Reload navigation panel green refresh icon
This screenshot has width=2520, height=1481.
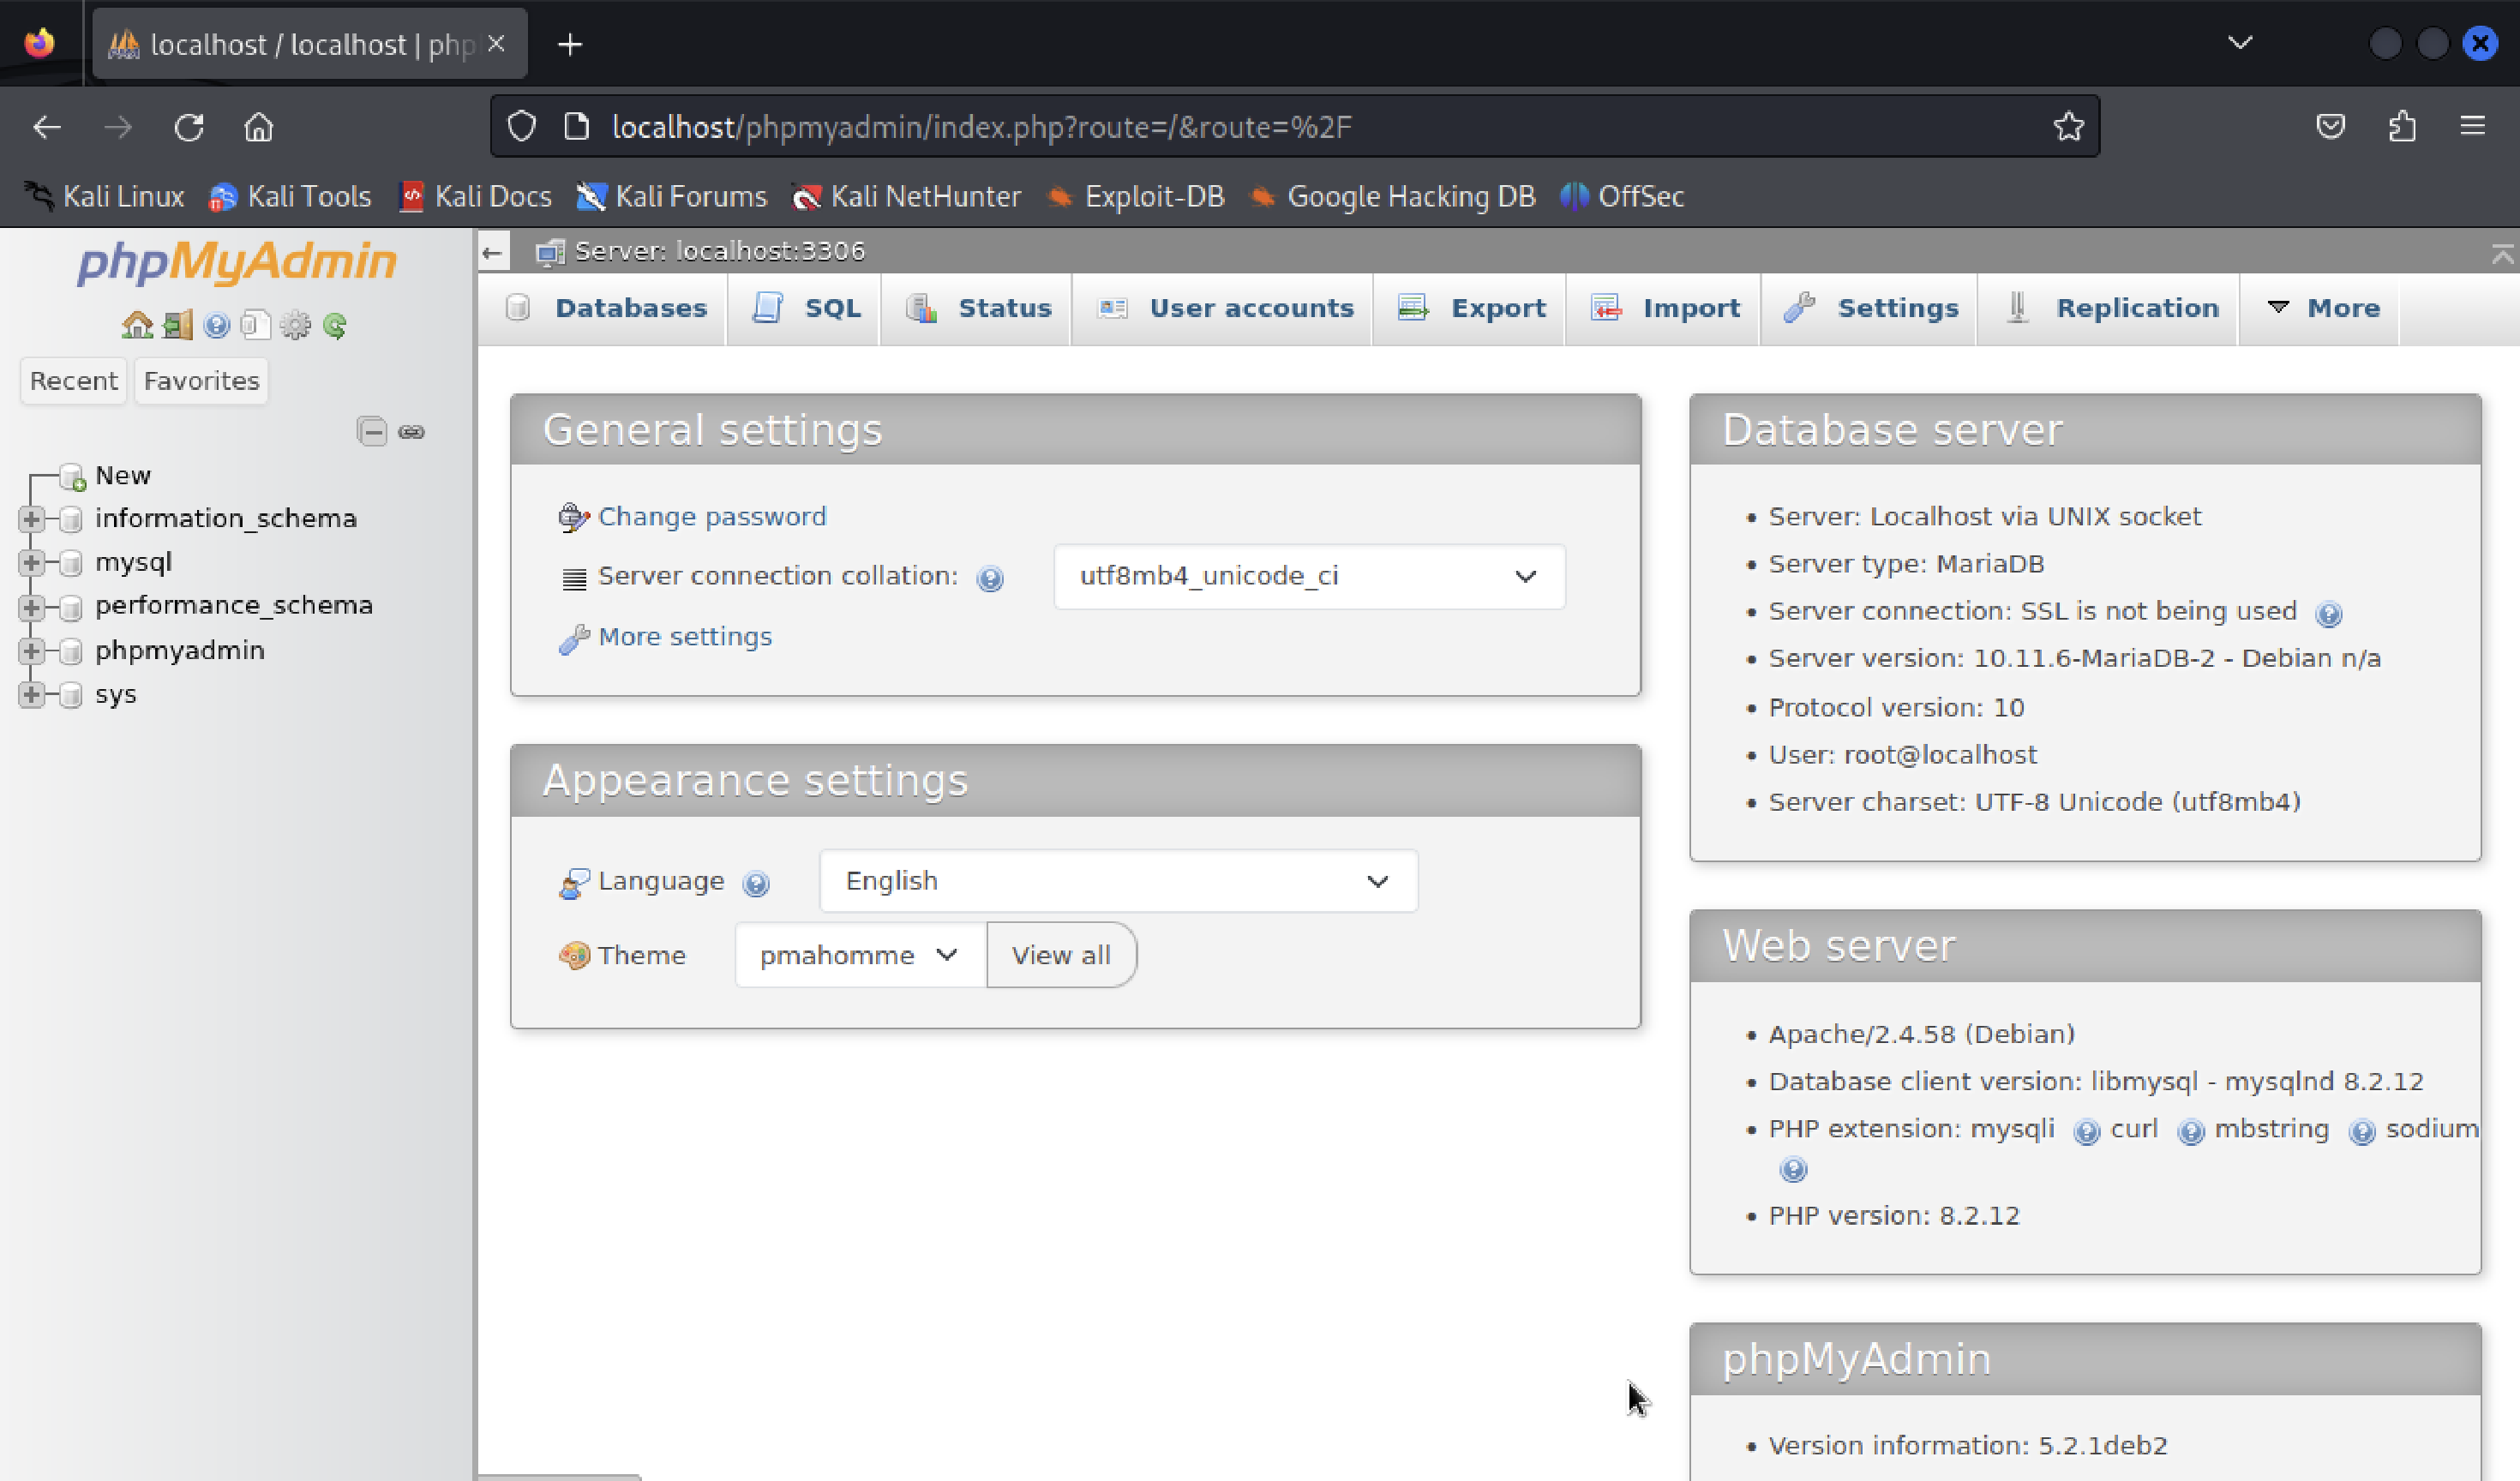(x=335, y=325)
